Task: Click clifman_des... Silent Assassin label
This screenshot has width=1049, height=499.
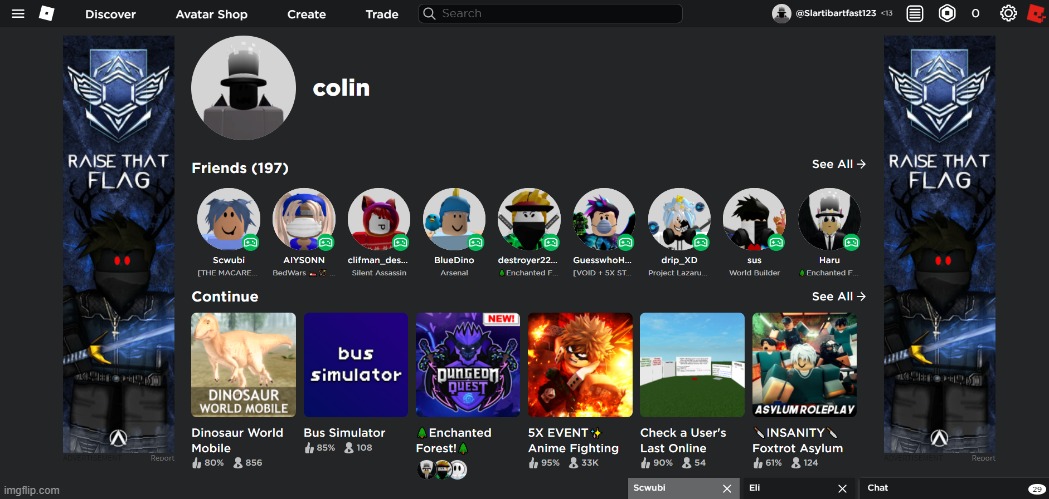Action: point(379,273)
